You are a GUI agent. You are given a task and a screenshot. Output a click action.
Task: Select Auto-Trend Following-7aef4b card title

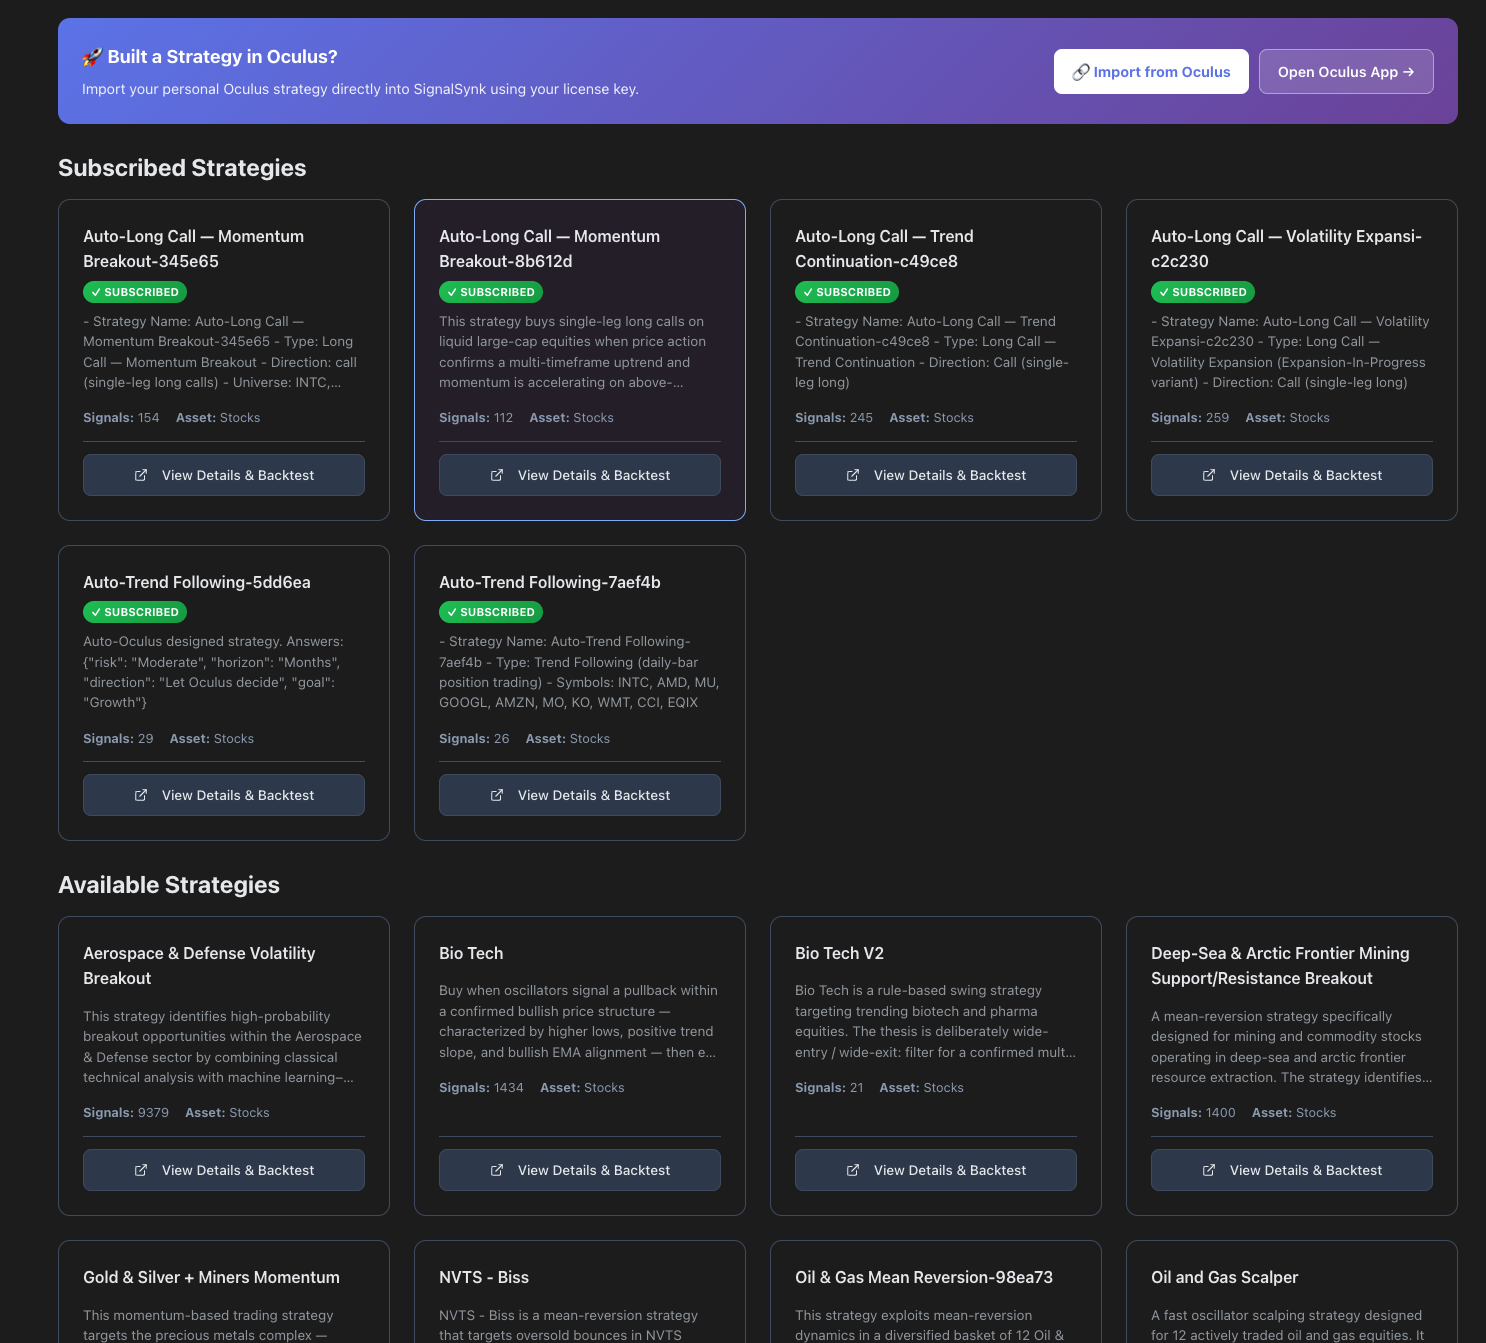(550, 582)
